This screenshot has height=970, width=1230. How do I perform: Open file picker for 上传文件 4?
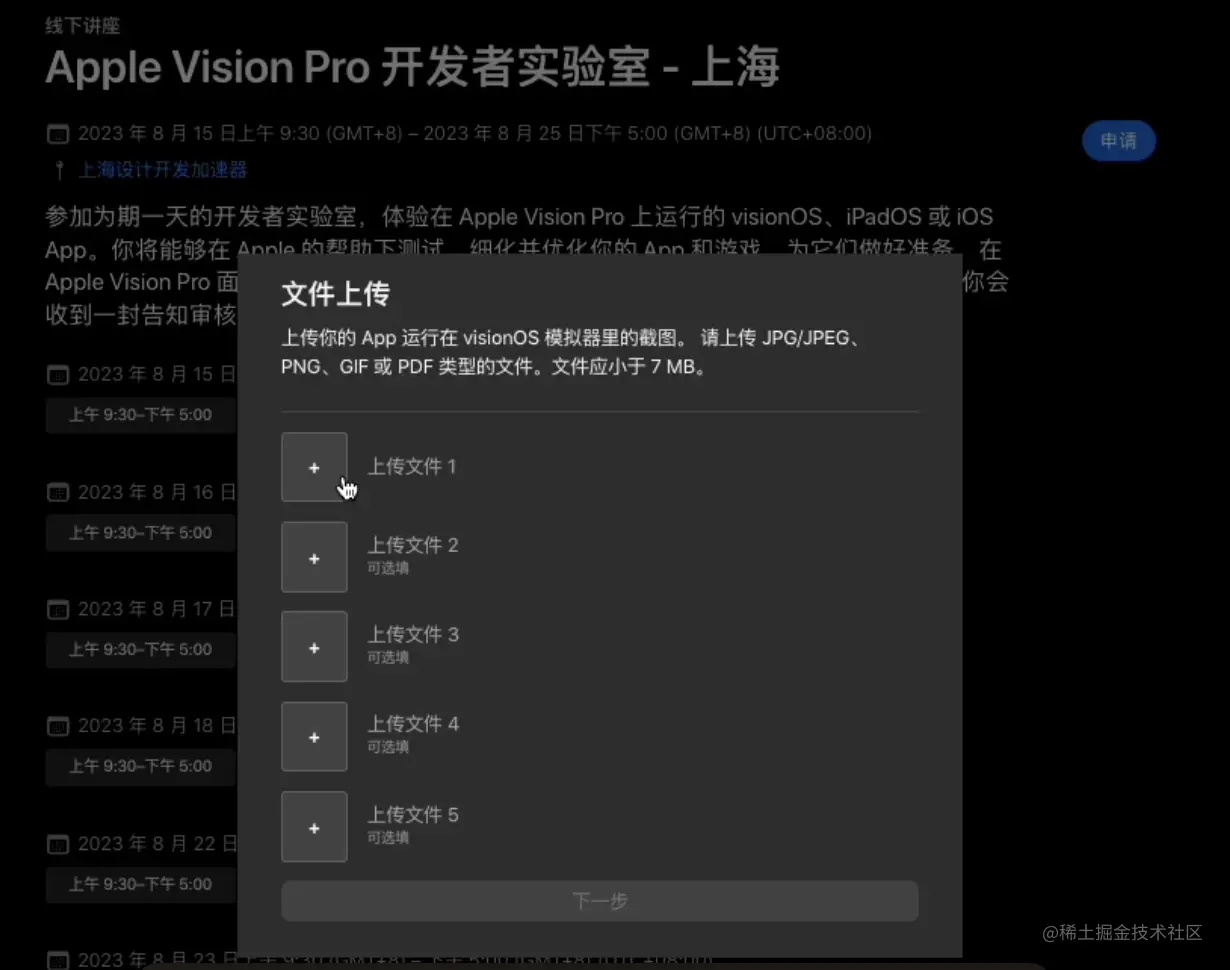tap(314, 737)
